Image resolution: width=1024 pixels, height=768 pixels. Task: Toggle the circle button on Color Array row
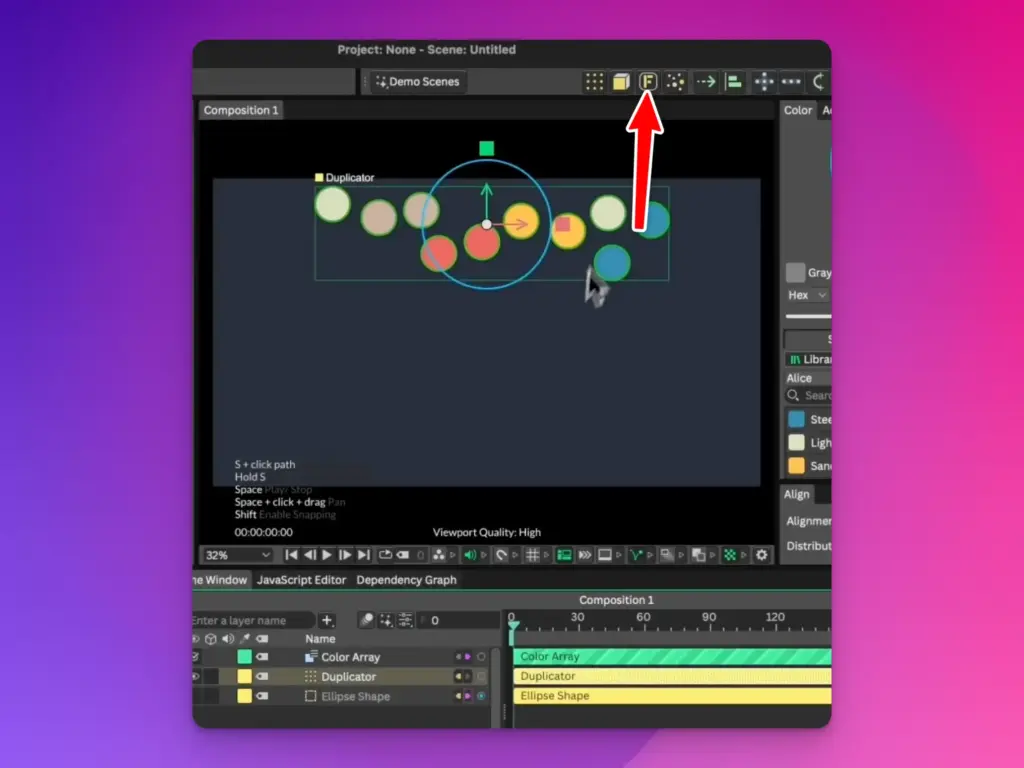tap(481, 657)
